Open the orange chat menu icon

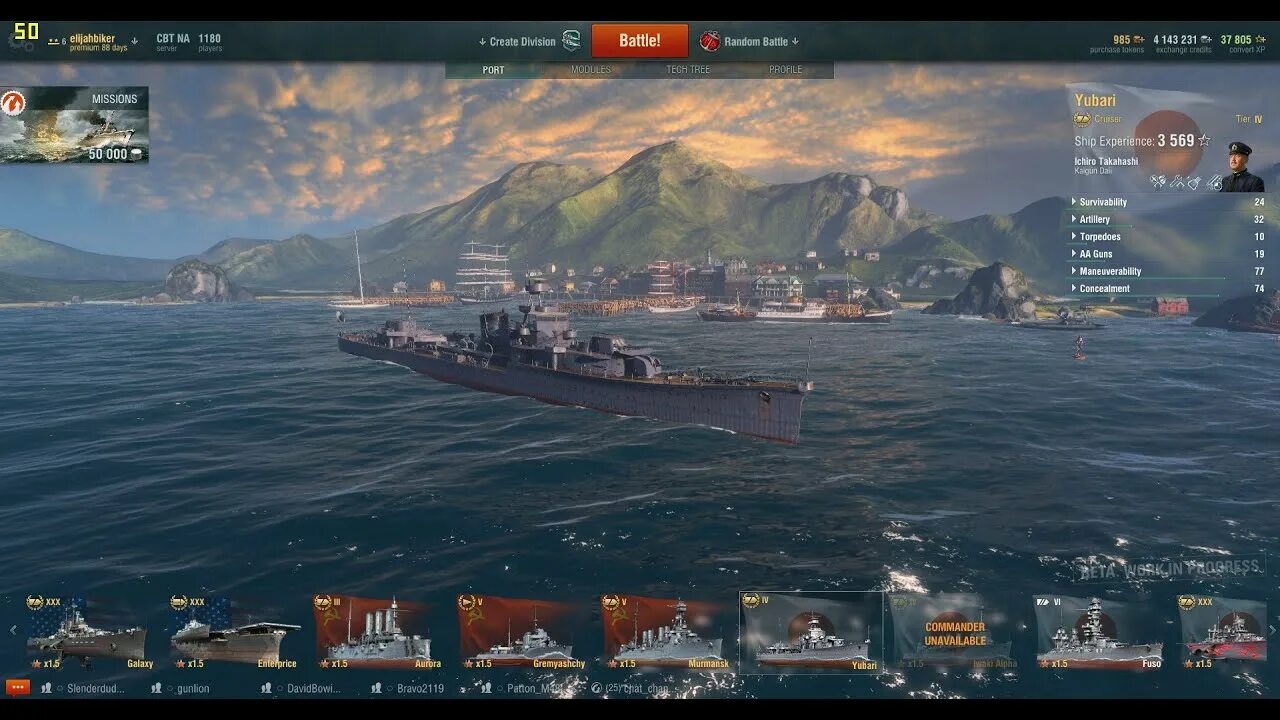18,688
